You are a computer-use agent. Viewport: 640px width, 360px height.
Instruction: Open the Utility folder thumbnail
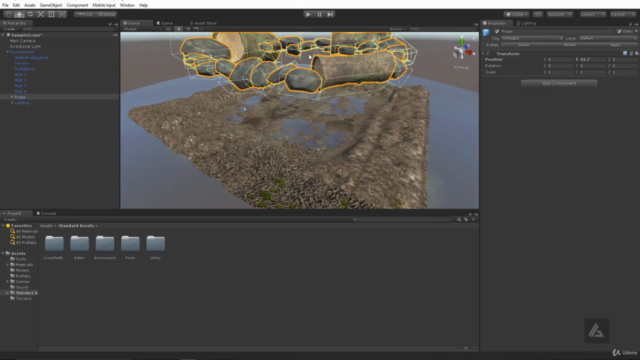tap(156, 244)
